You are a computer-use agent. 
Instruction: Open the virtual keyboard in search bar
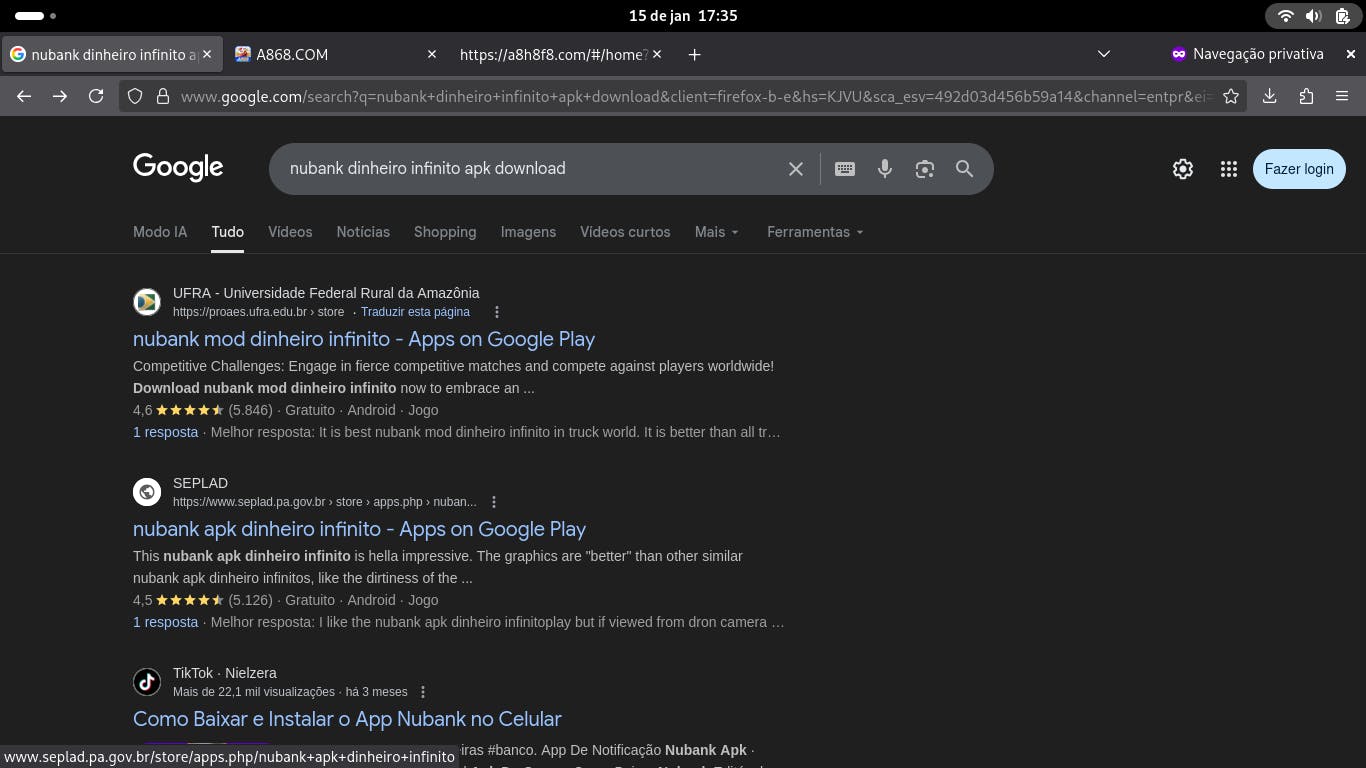[x=844, y=169]
